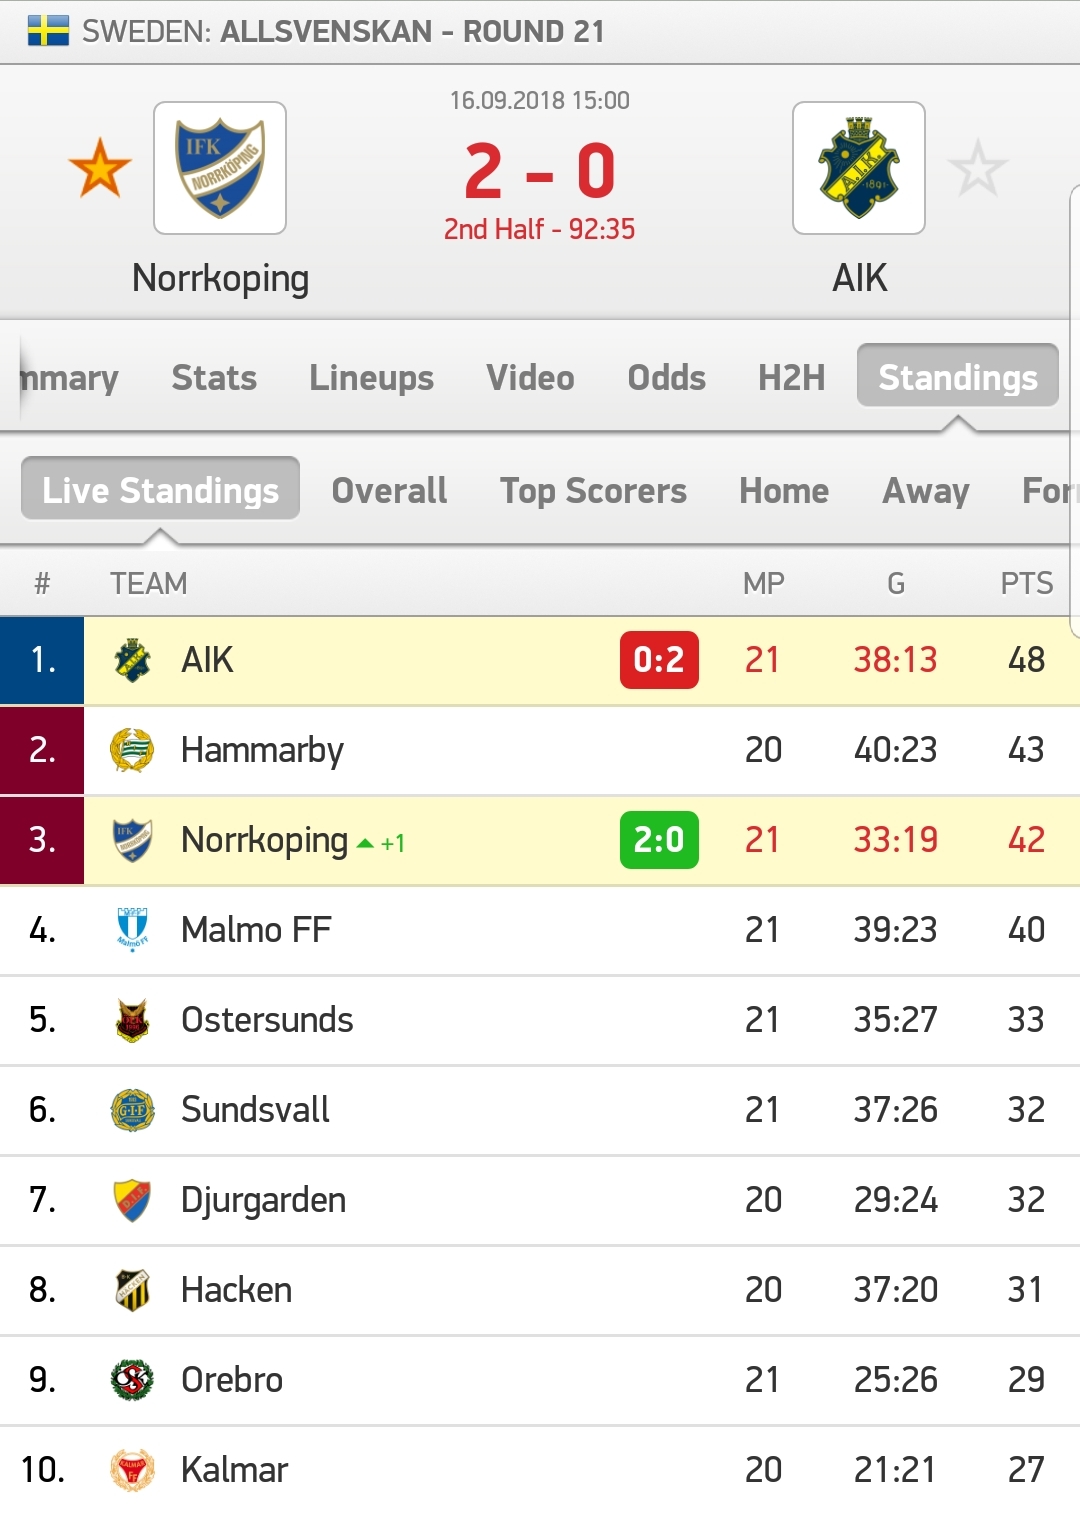1080x1514 pixels.
Task: Open the Malmo FF team logo
Action: point(132,930)
